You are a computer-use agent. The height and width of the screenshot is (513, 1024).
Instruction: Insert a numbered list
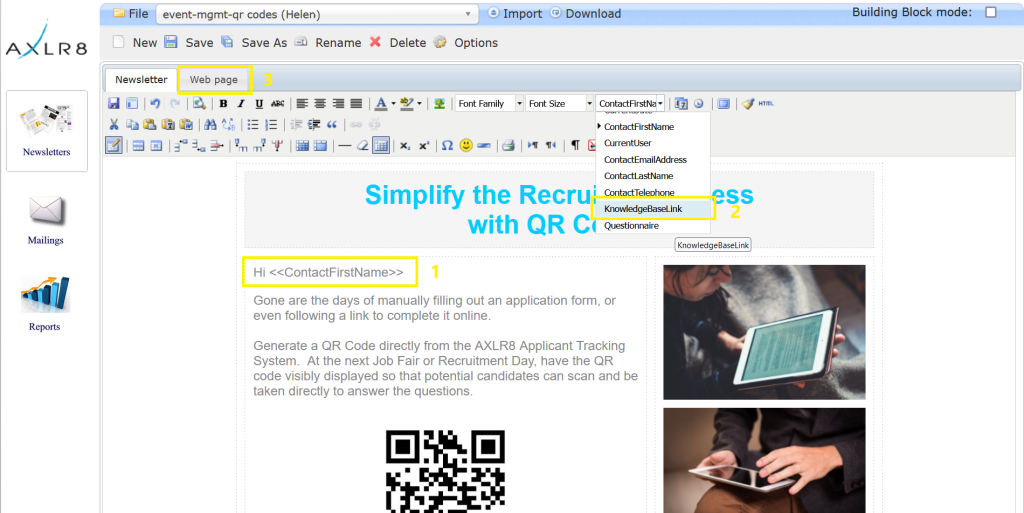point(271,124)
